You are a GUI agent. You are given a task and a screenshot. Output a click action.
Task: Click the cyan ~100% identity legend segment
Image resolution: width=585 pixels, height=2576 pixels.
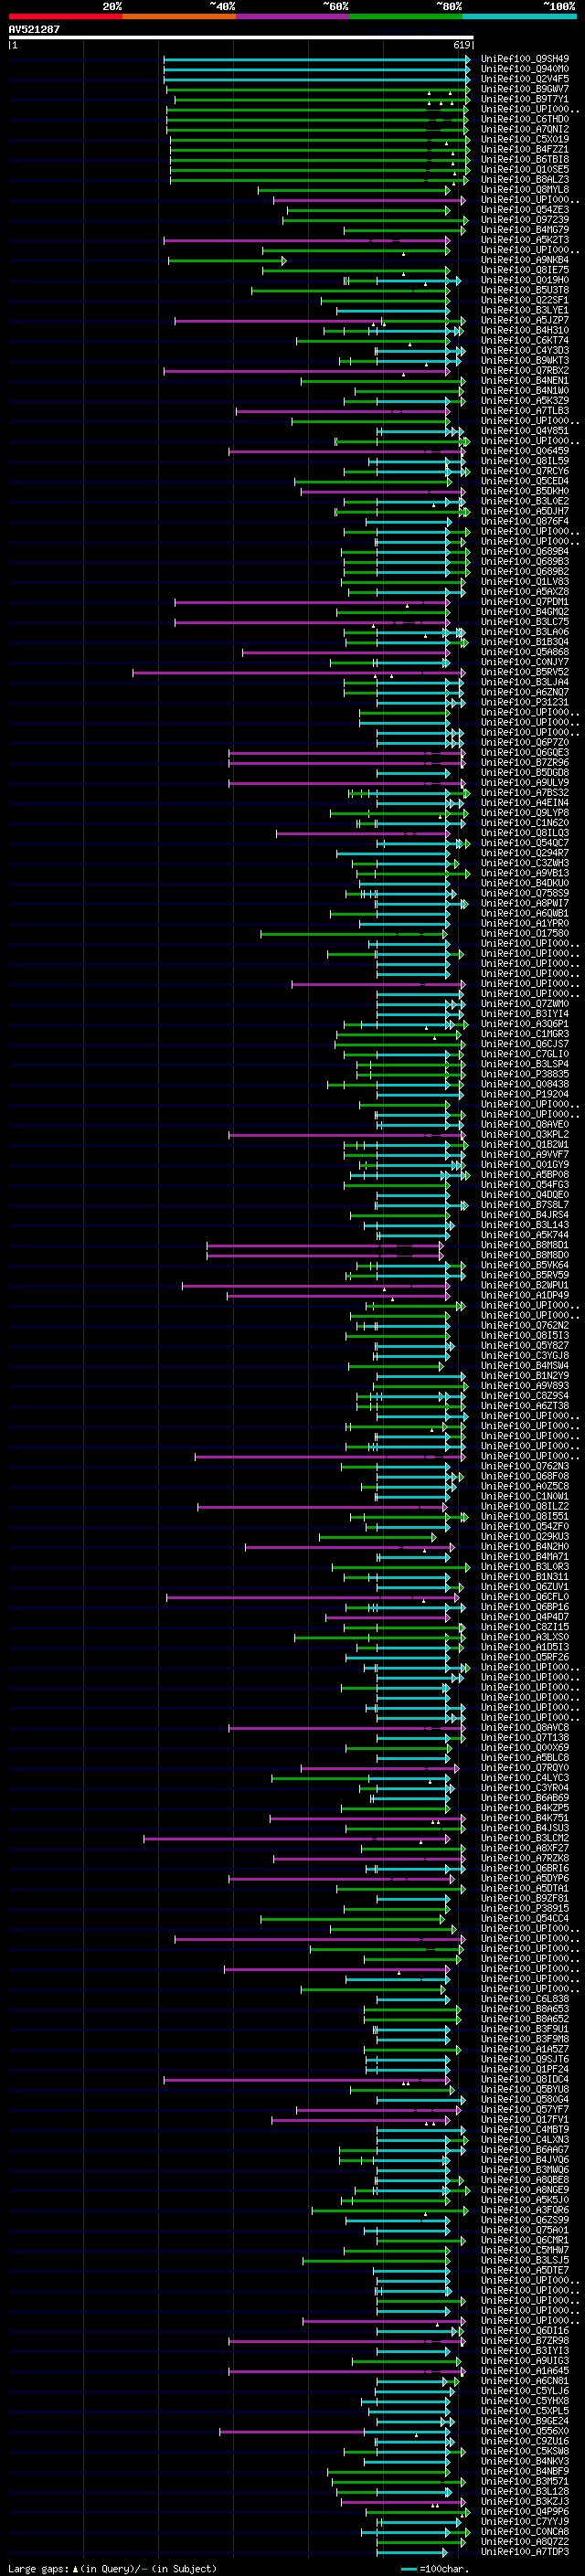[x=519, y=16]
